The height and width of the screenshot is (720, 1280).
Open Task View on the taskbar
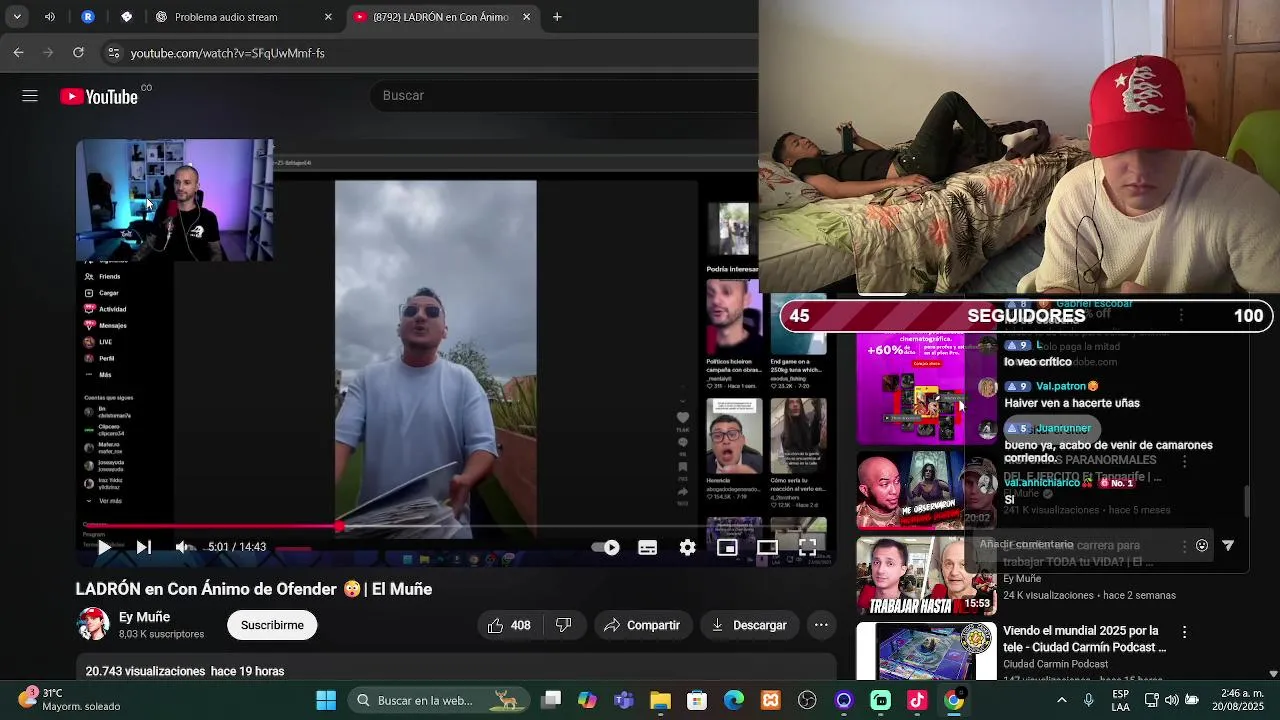coord(551,700)
